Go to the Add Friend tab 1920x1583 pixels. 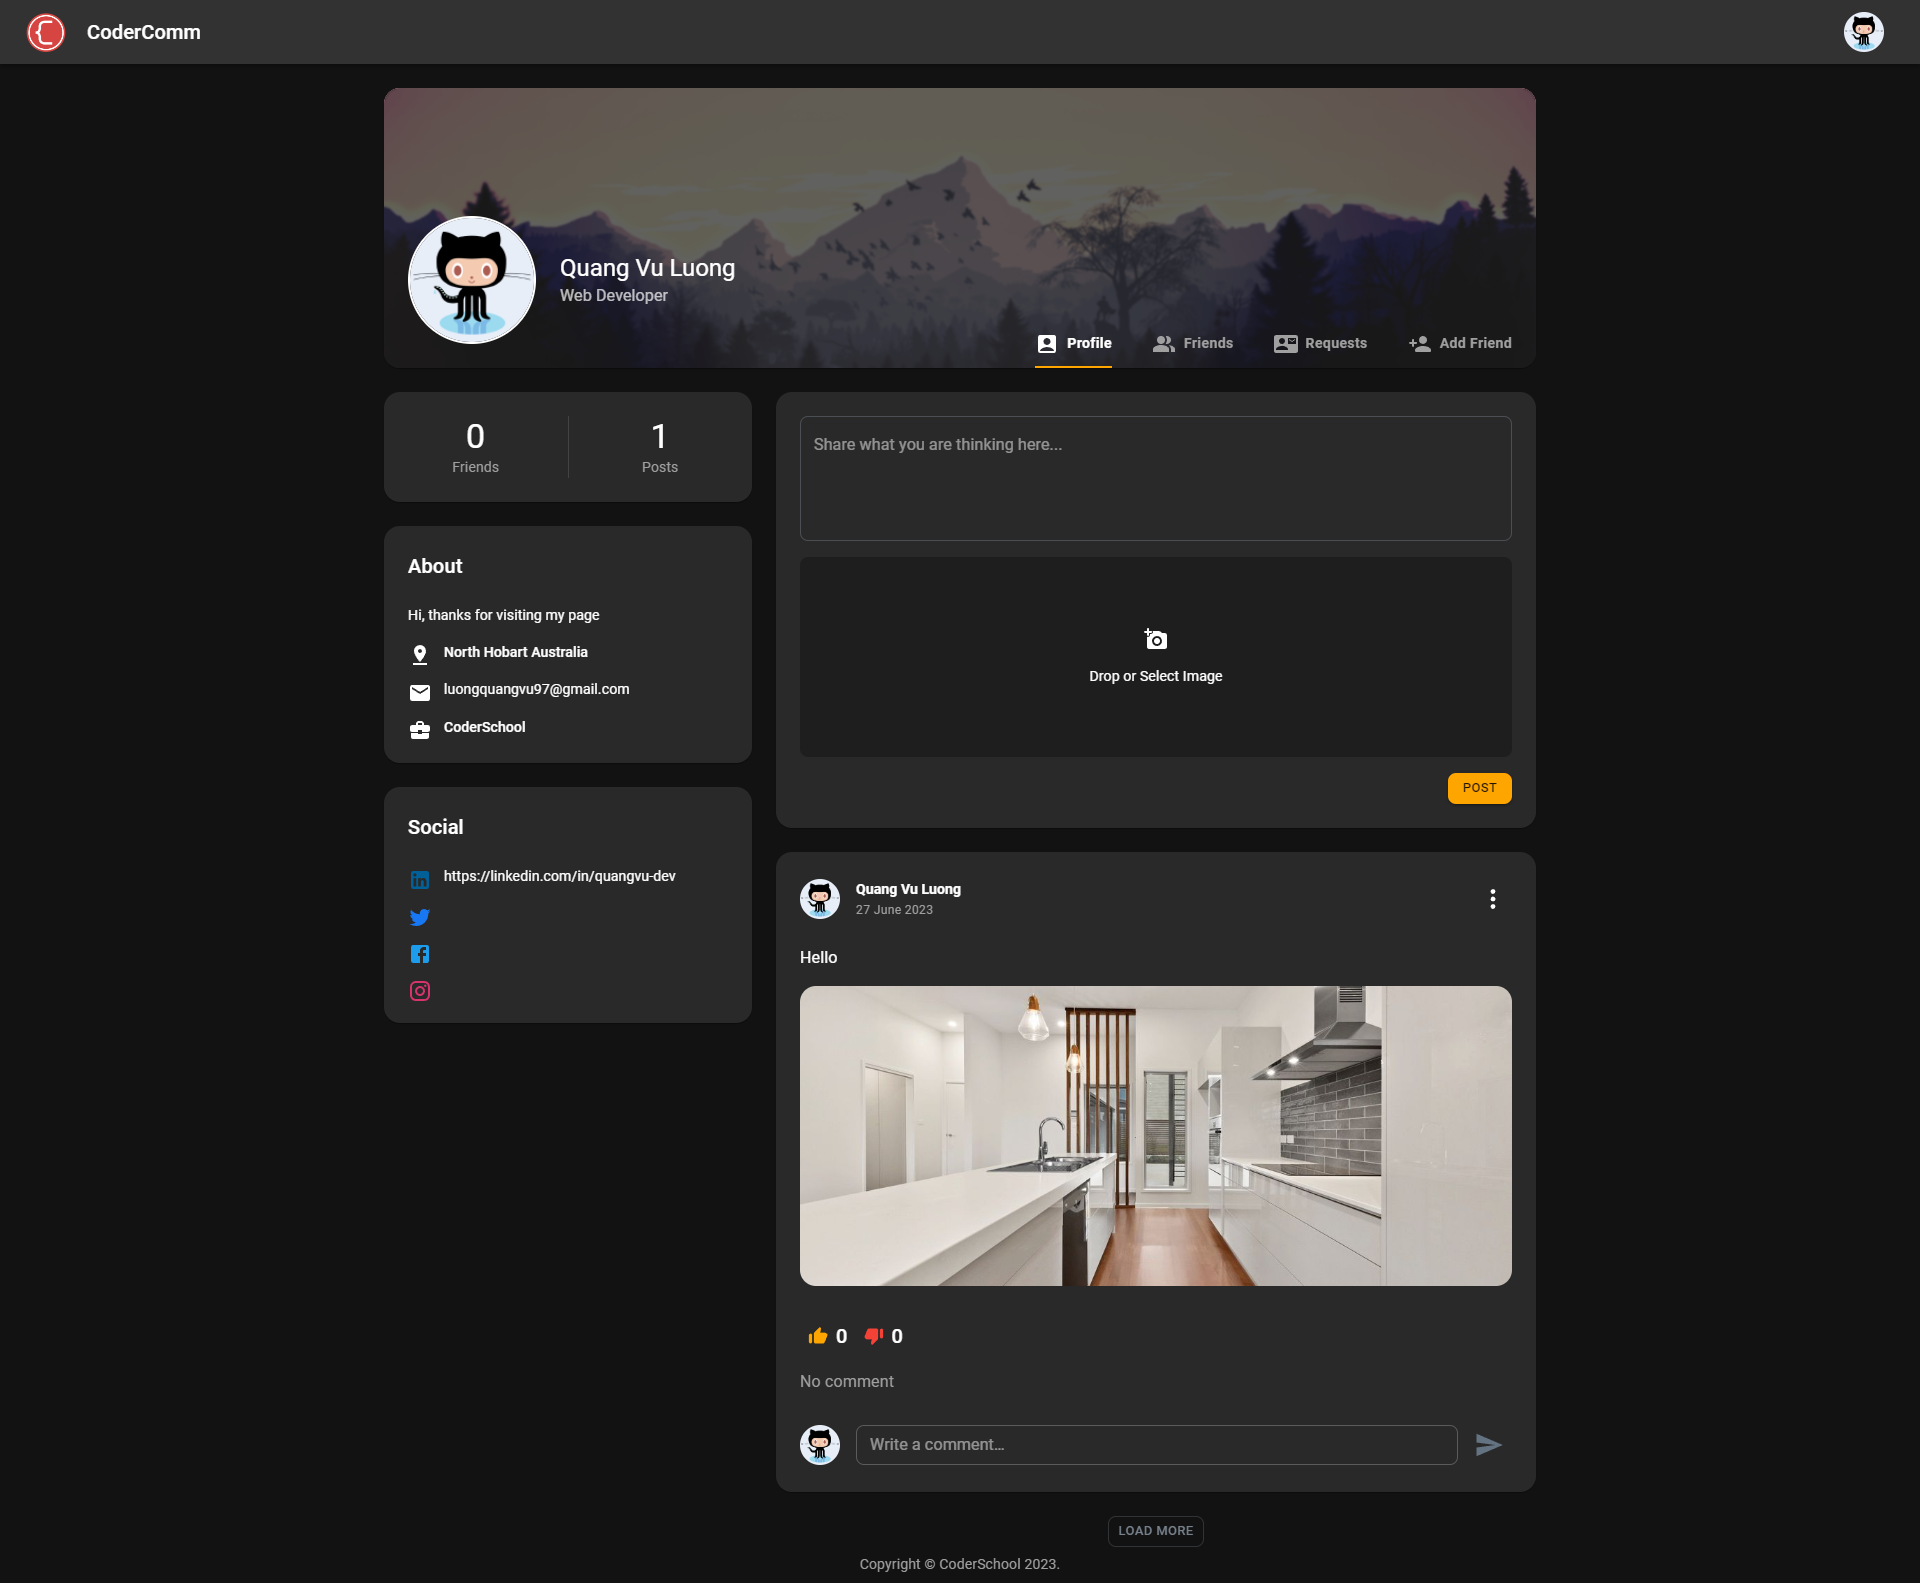point(1460,343)
